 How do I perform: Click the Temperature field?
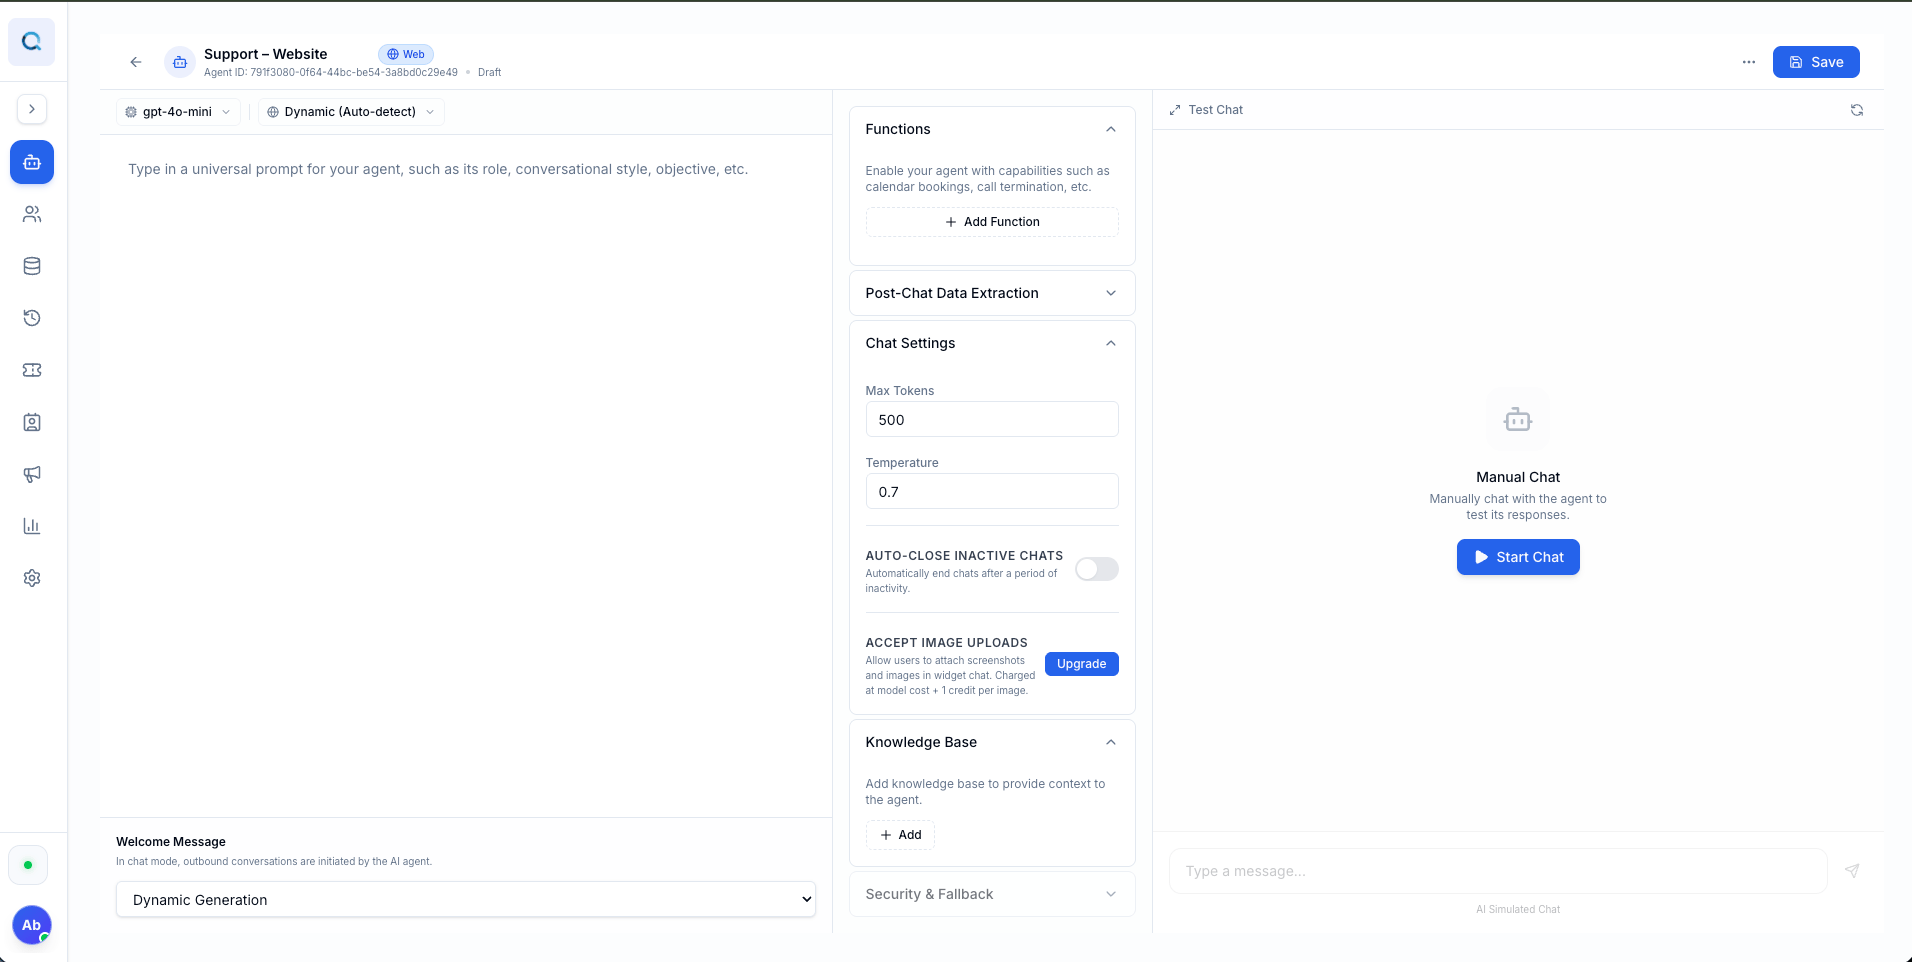click(x=992, y=491)
